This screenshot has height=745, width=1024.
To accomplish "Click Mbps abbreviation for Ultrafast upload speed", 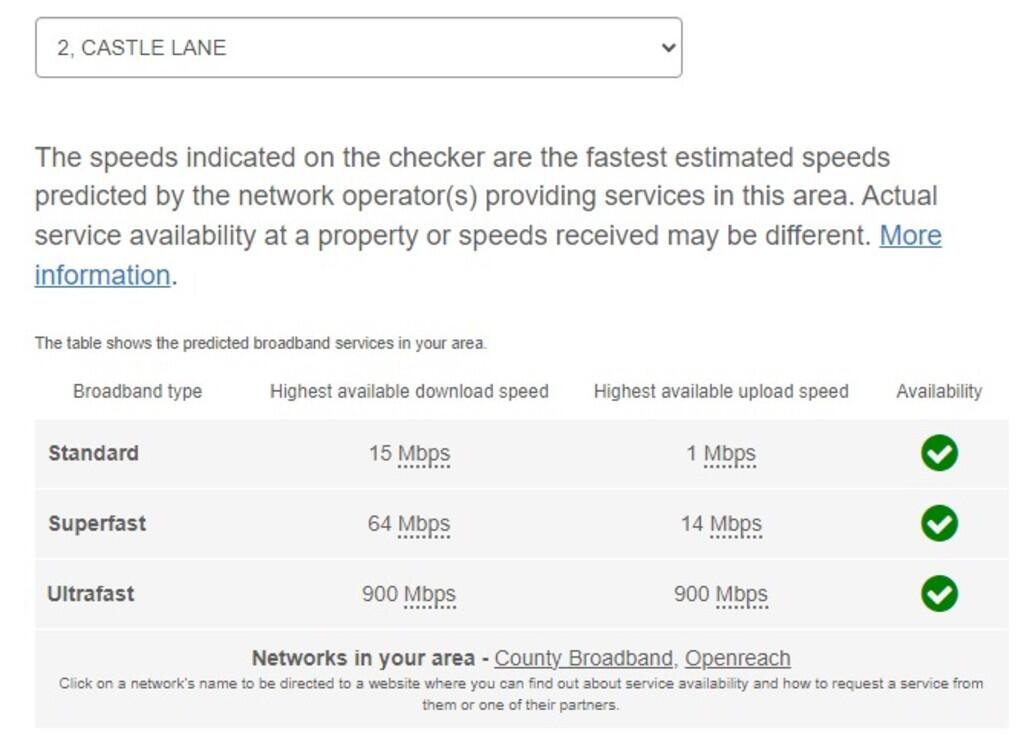I will [x=741, y=594].
